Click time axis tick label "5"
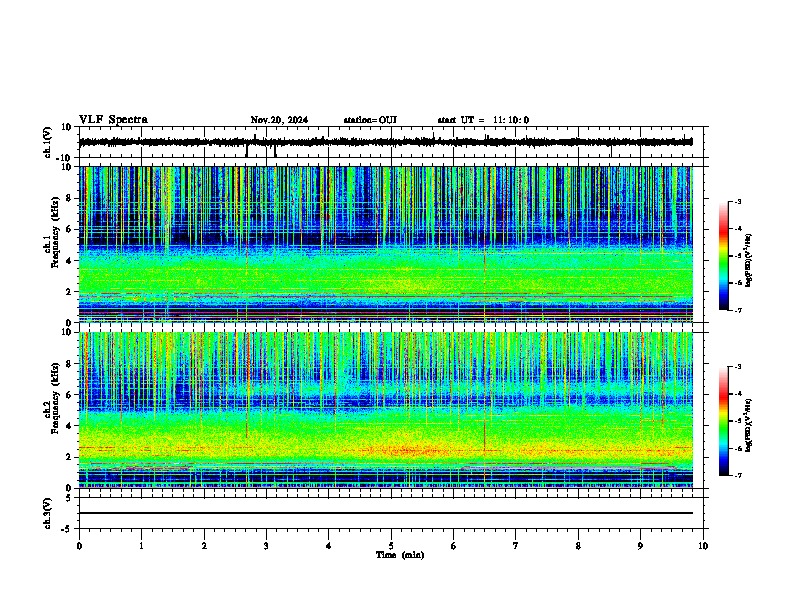 tap(391, 546)
